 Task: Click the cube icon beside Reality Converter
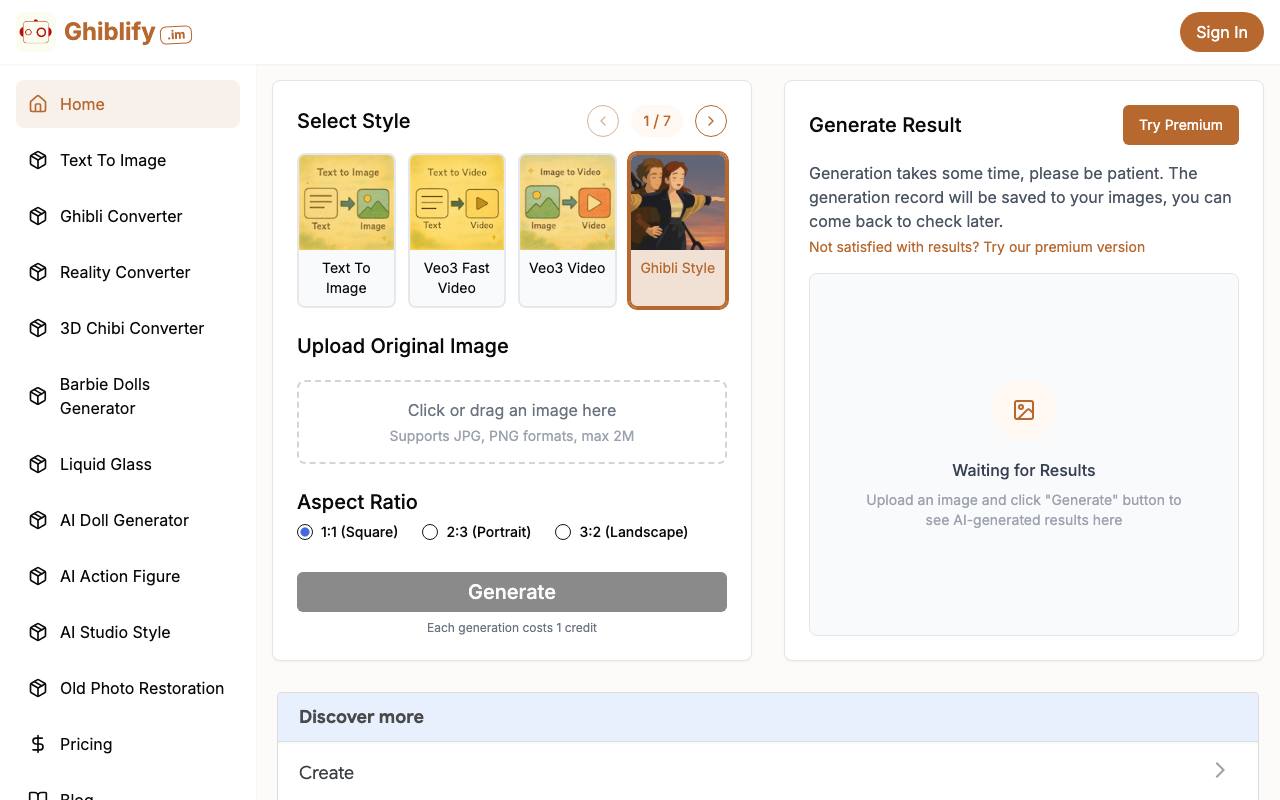pyautogui.click(x=38, y=272)
